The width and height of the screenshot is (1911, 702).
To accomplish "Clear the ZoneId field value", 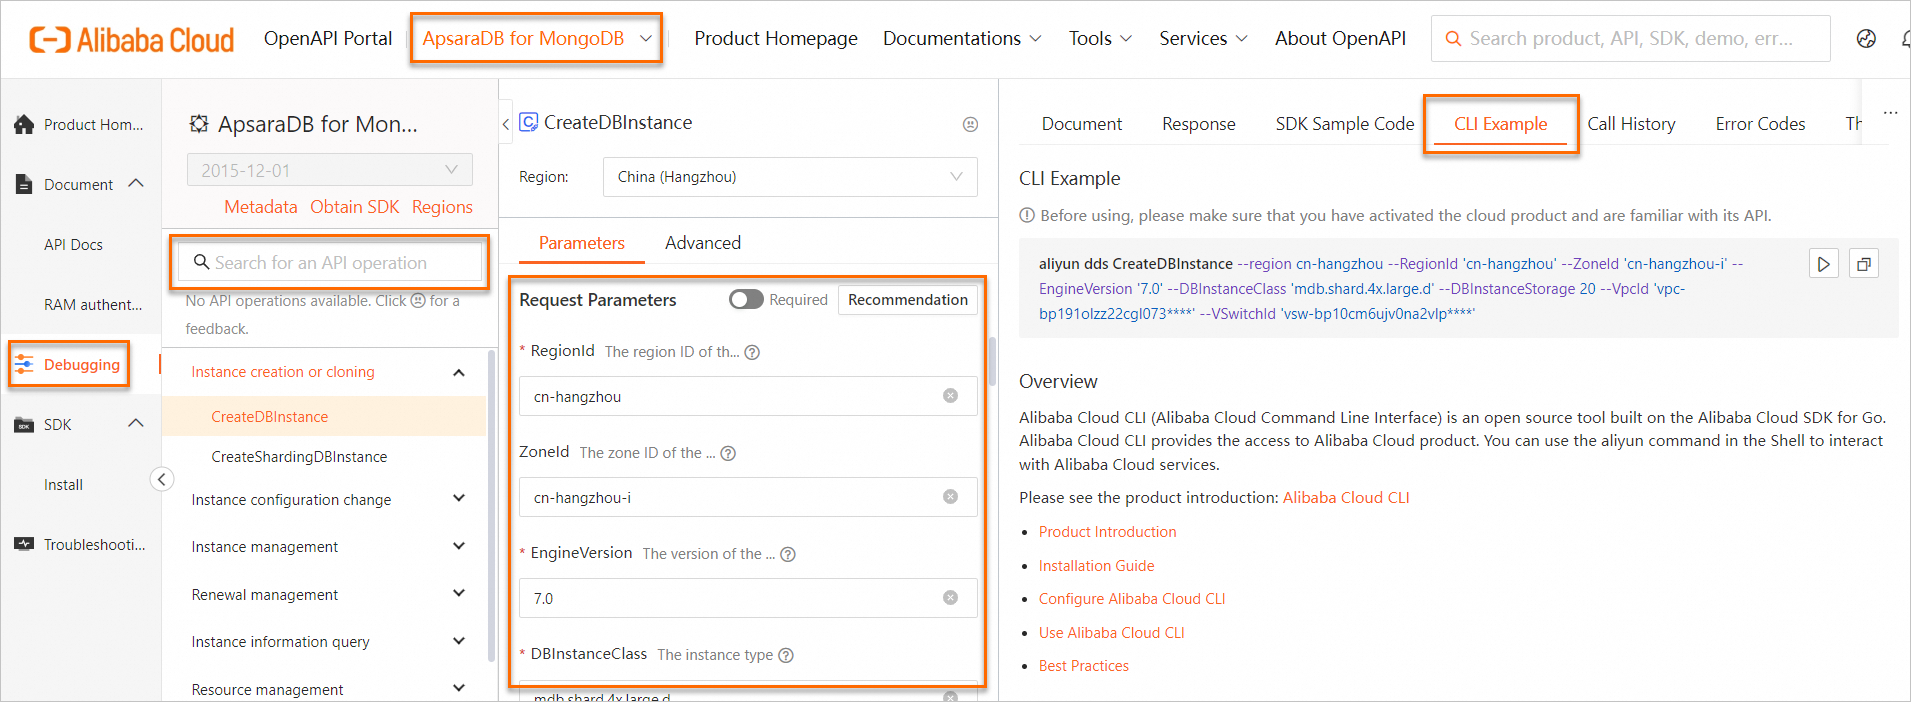I will (950, 497).
